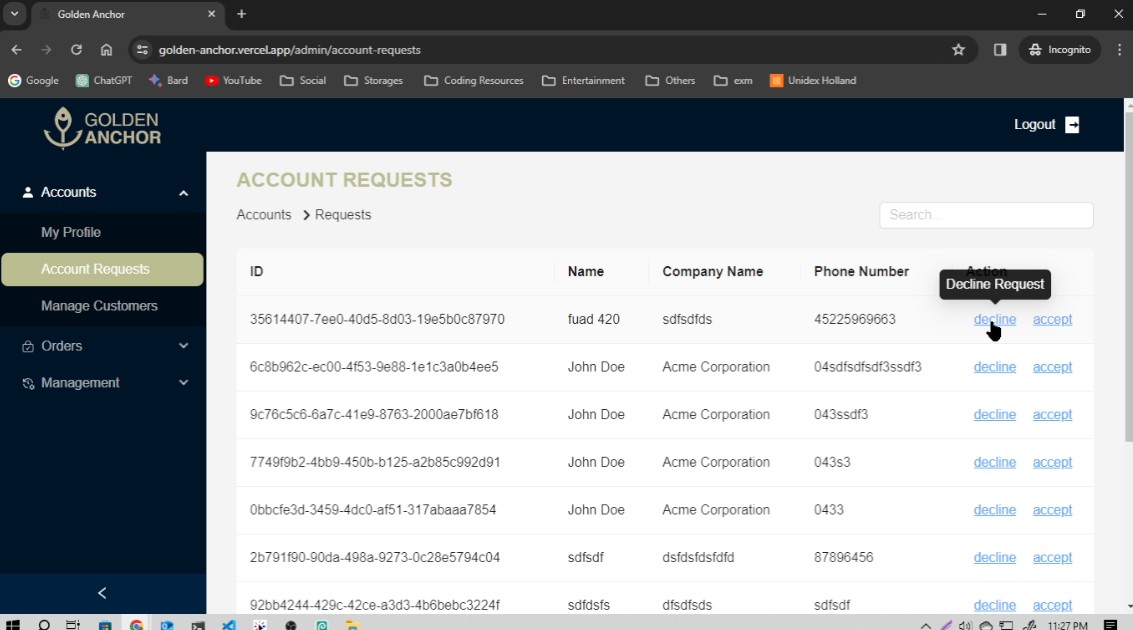Image resolution: width=1133 pixels, height=630 pixels.
Task: Open the Coding Resources bookmarks folder
Action: 474,80
